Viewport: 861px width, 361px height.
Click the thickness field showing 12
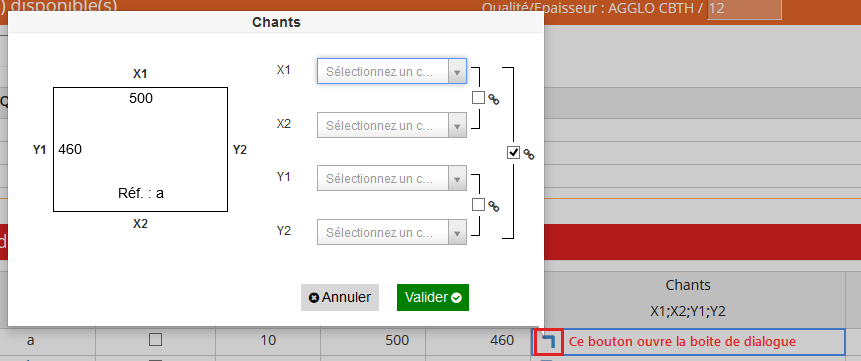(x=744, y=9)
